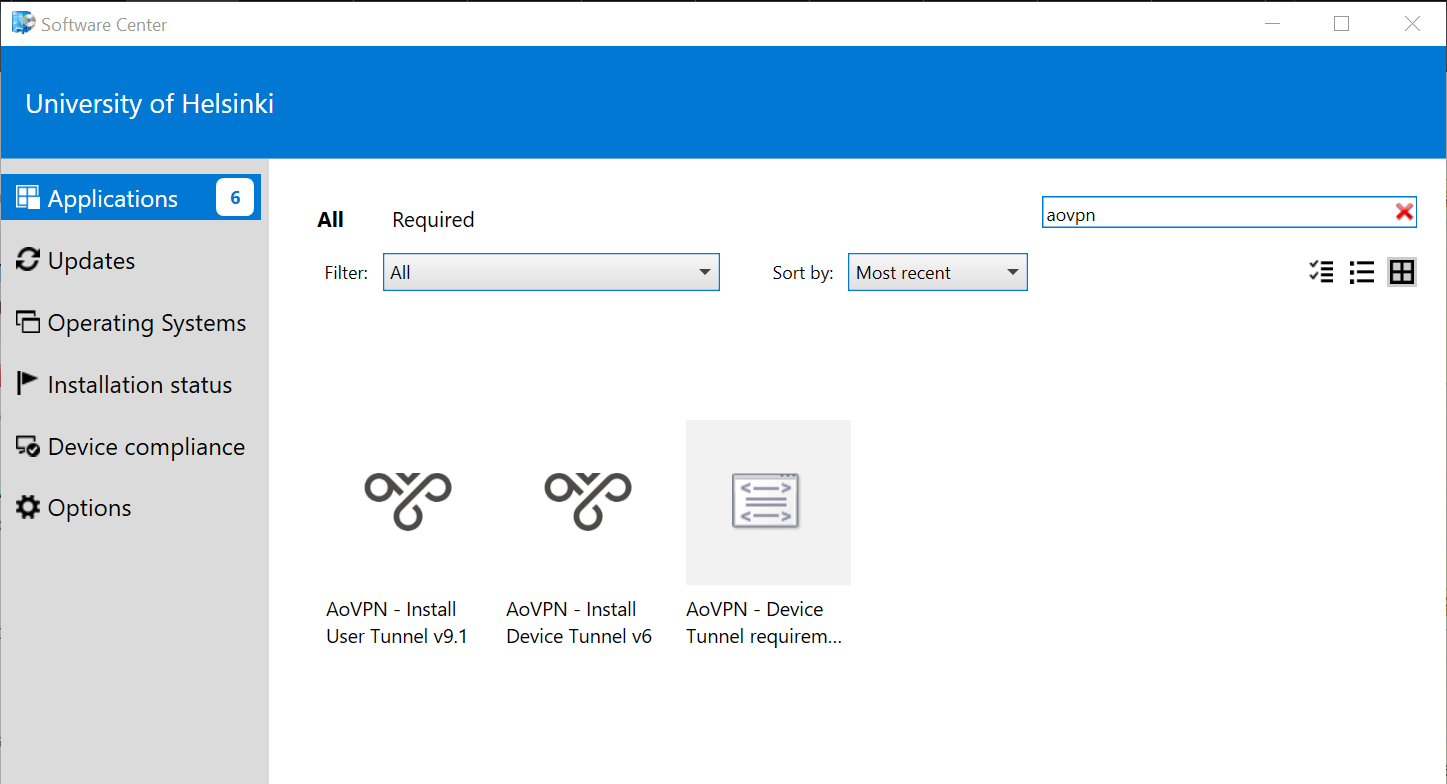Image resolution: width=1447 pixels, height=784 pixels.
Task: Select the text 'AoVPN - Device Tunnel requirem...'
Action: point(764,623)
